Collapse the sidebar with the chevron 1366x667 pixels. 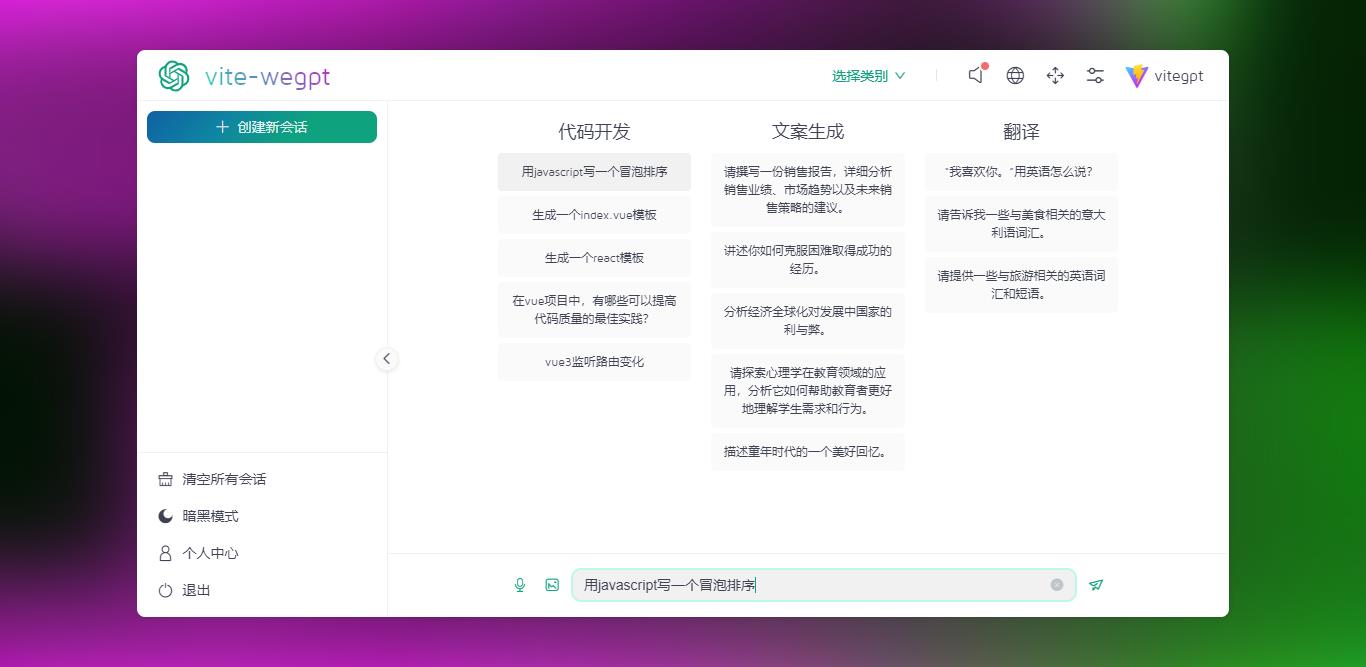click(x=387, y=359)
